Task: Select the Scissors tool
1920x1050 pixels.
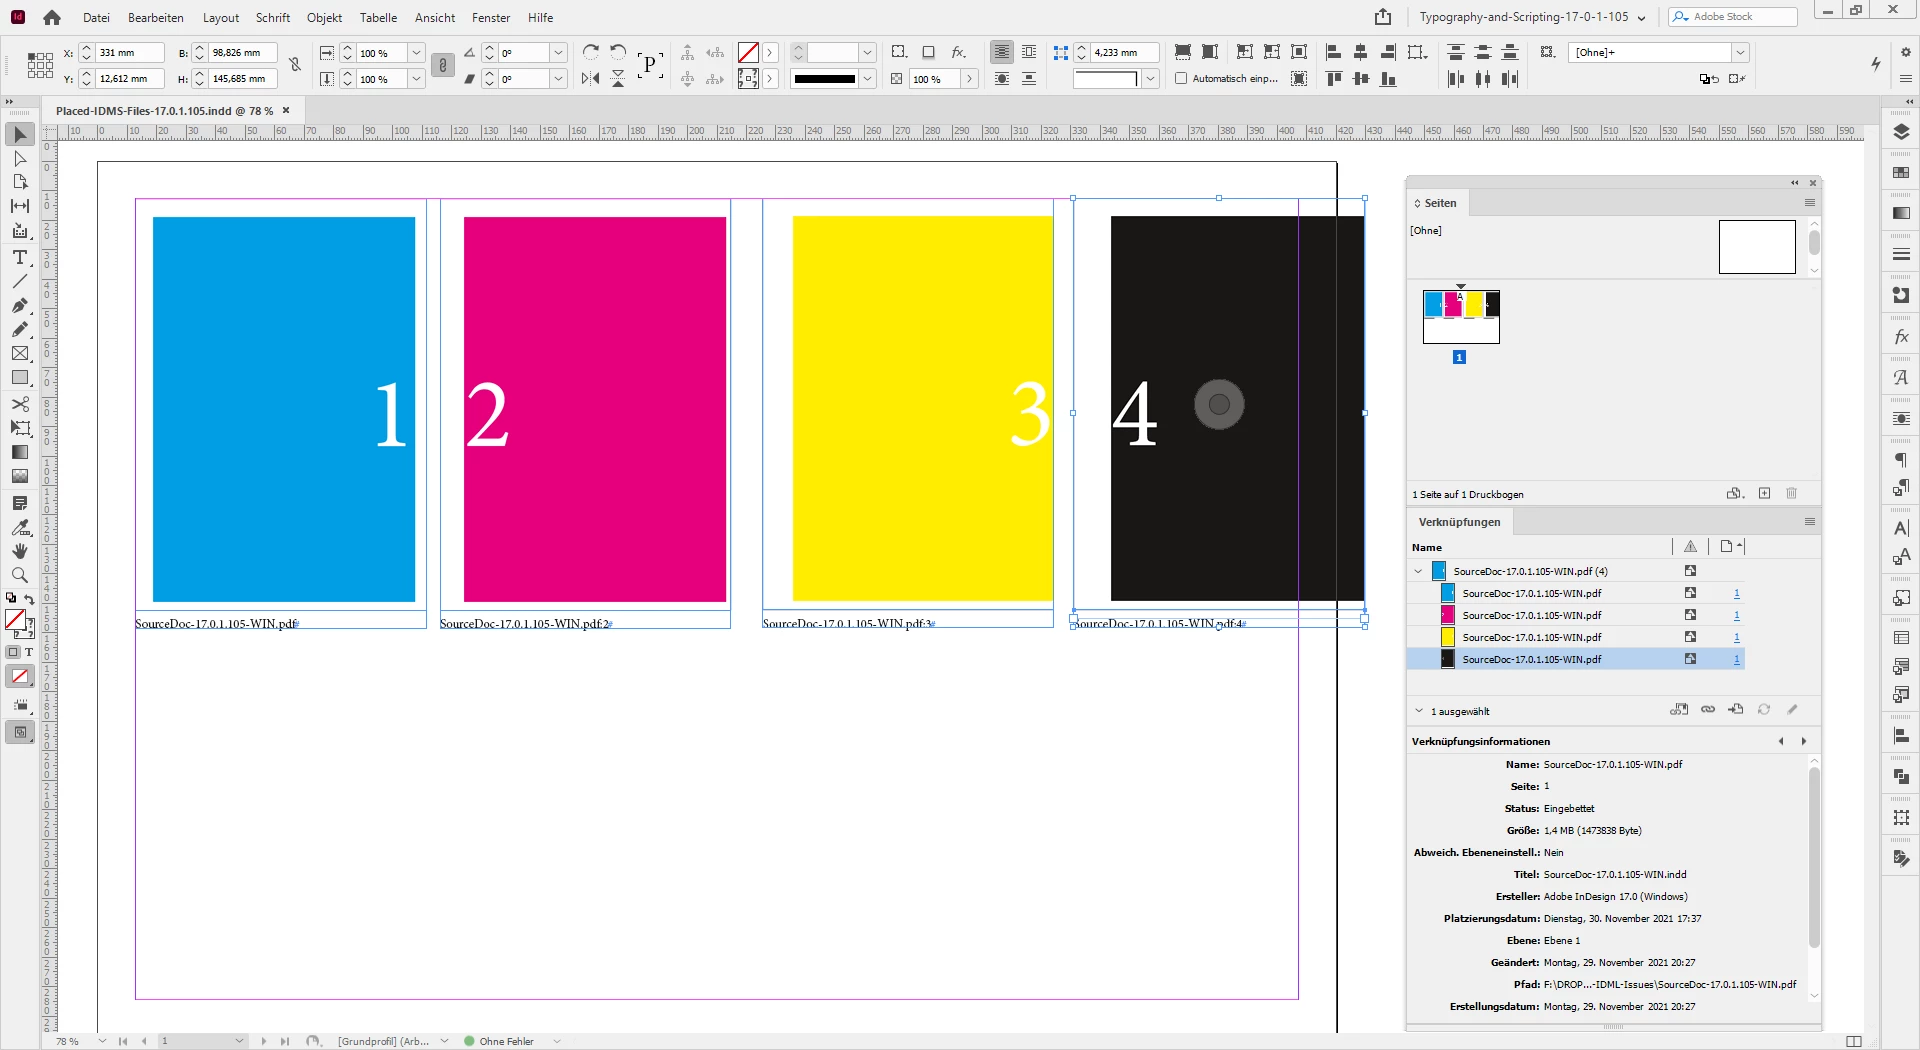Action: click(x=20, y=404)
